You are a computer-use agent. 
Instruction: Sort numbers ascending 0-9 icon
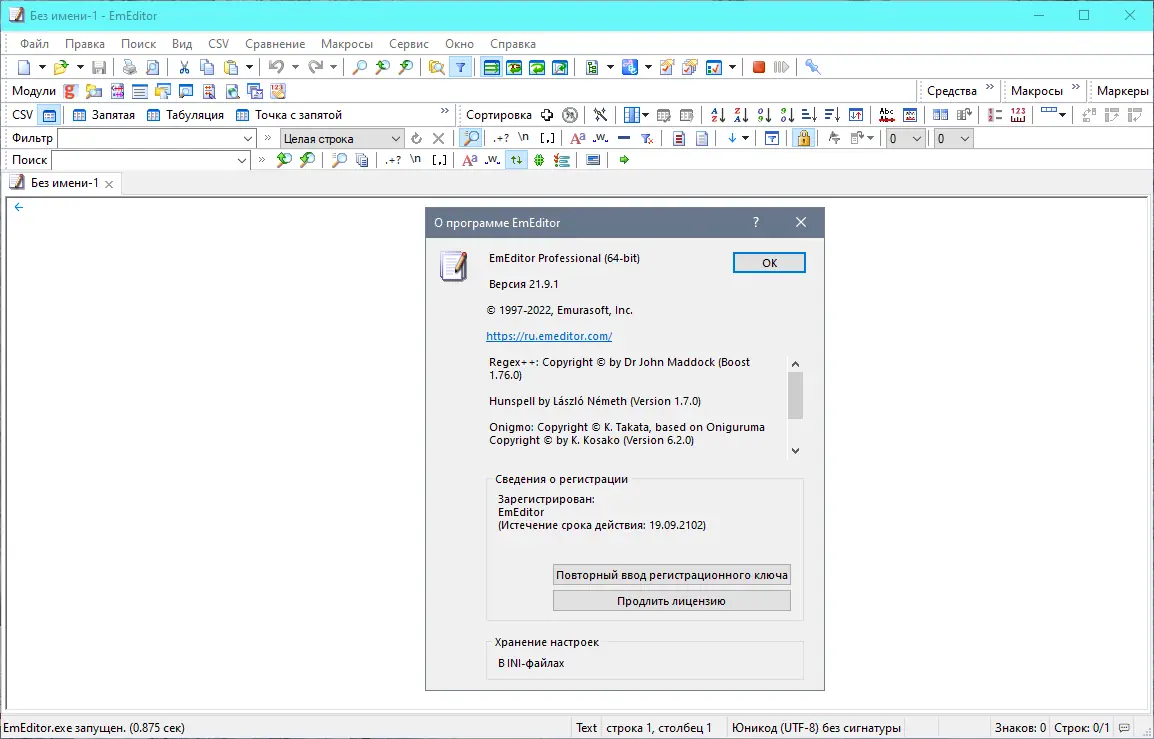click(x=765, y=115)
